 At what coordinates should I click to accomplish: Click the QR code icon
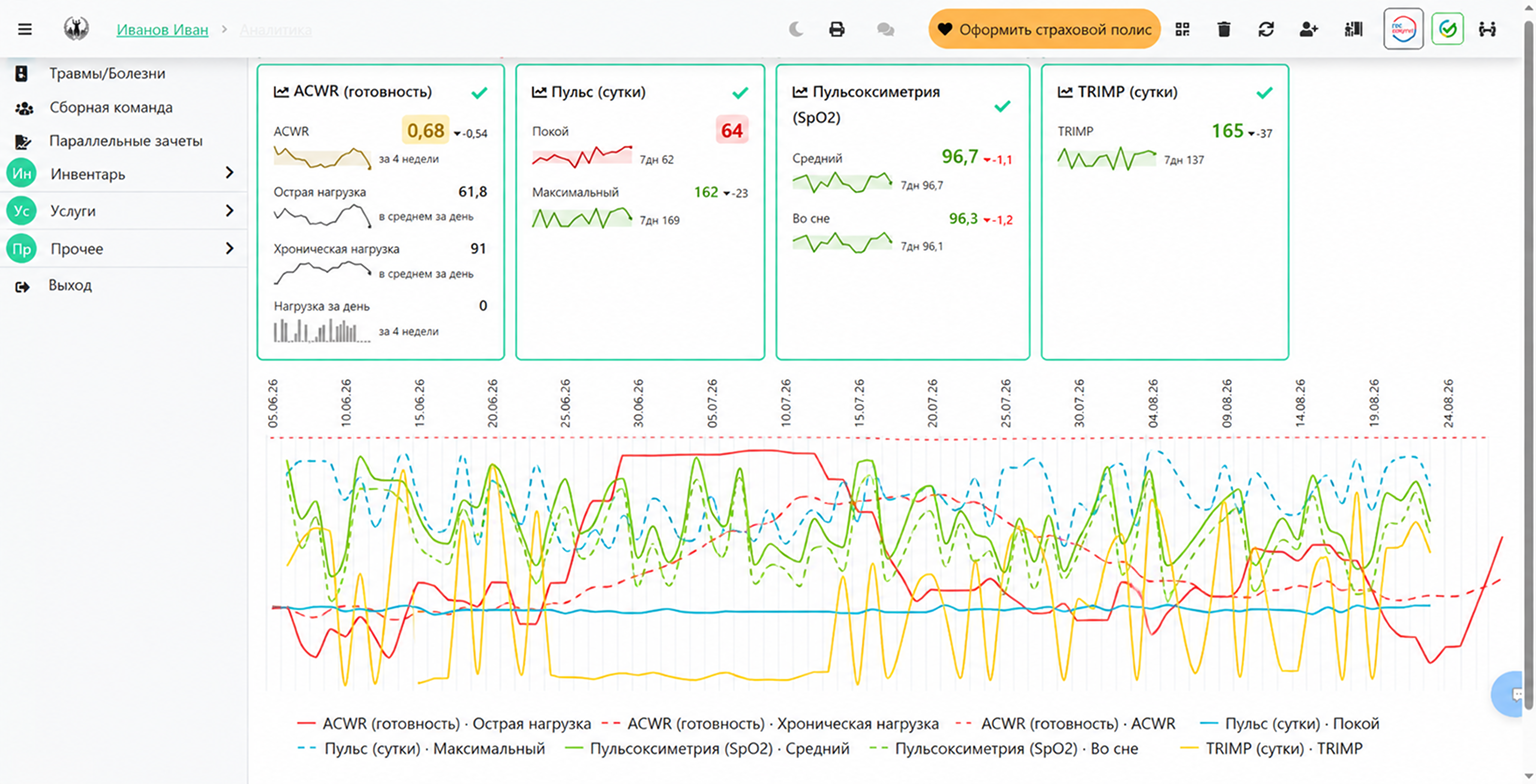[x=1183, y=29]
